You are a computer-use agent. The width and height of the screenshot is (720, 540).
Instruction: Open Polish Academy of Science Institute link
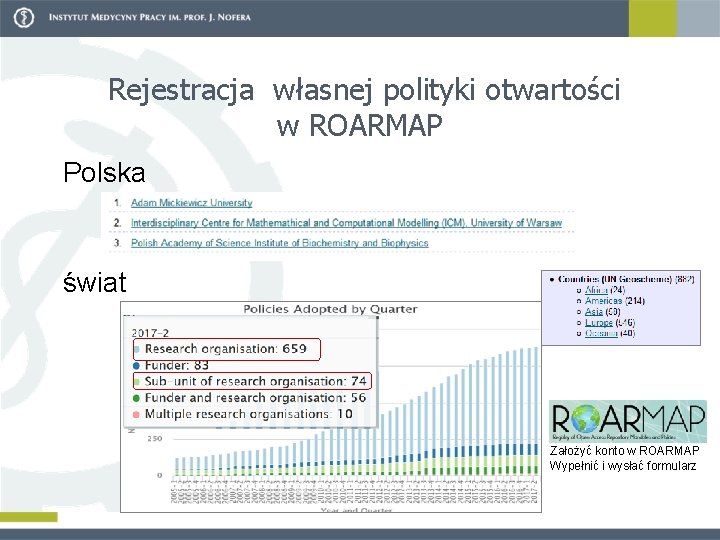click(280, 243)
